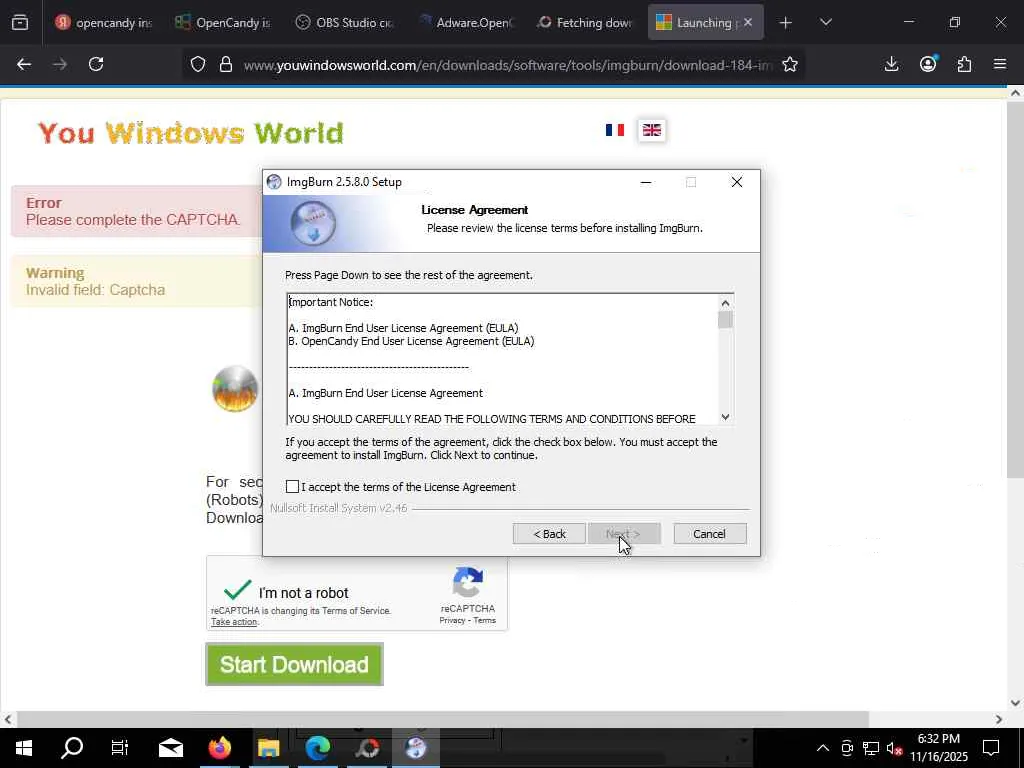Open tracking protection shield icon

(198, 64)
